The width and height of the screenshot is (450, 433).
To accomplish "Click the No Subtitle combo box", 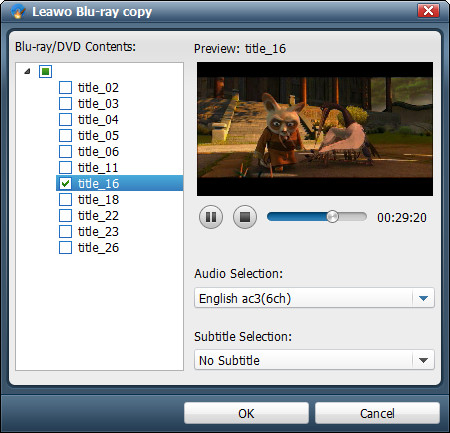I will [x=314, y=360].
